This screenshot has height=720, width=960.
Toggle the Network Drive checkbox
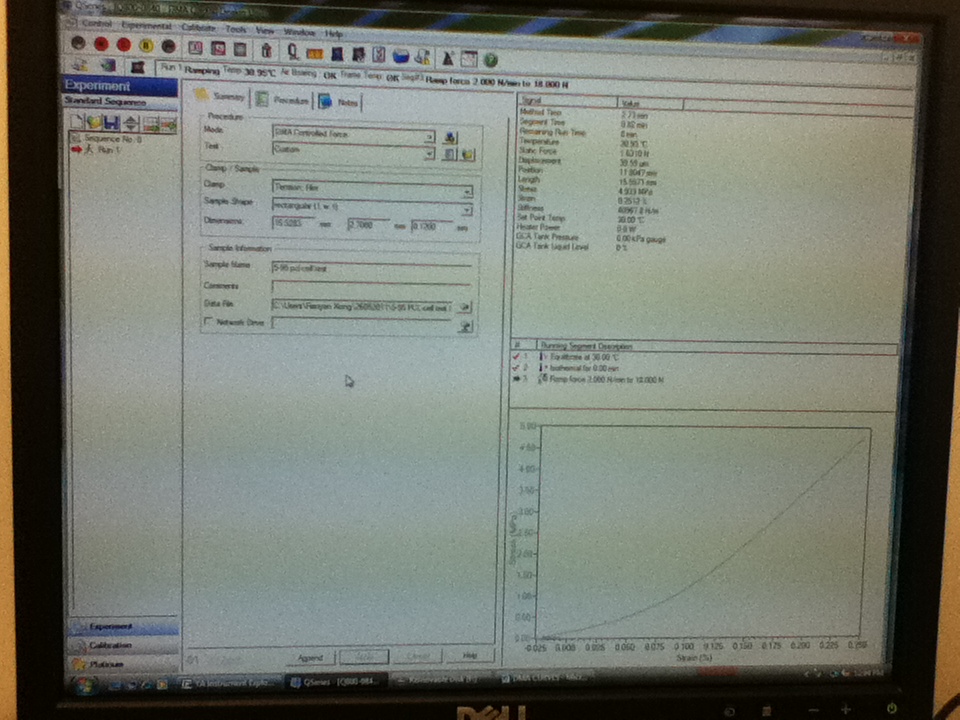click(x=208, y=321)
